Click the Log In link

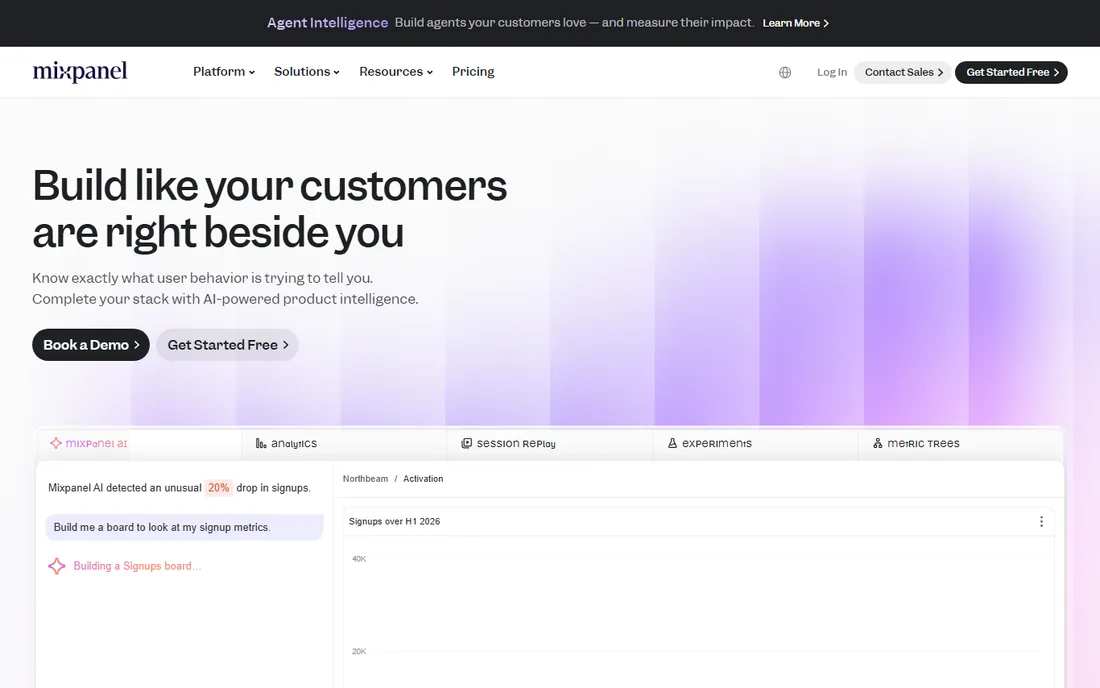(x=832, y=72)
